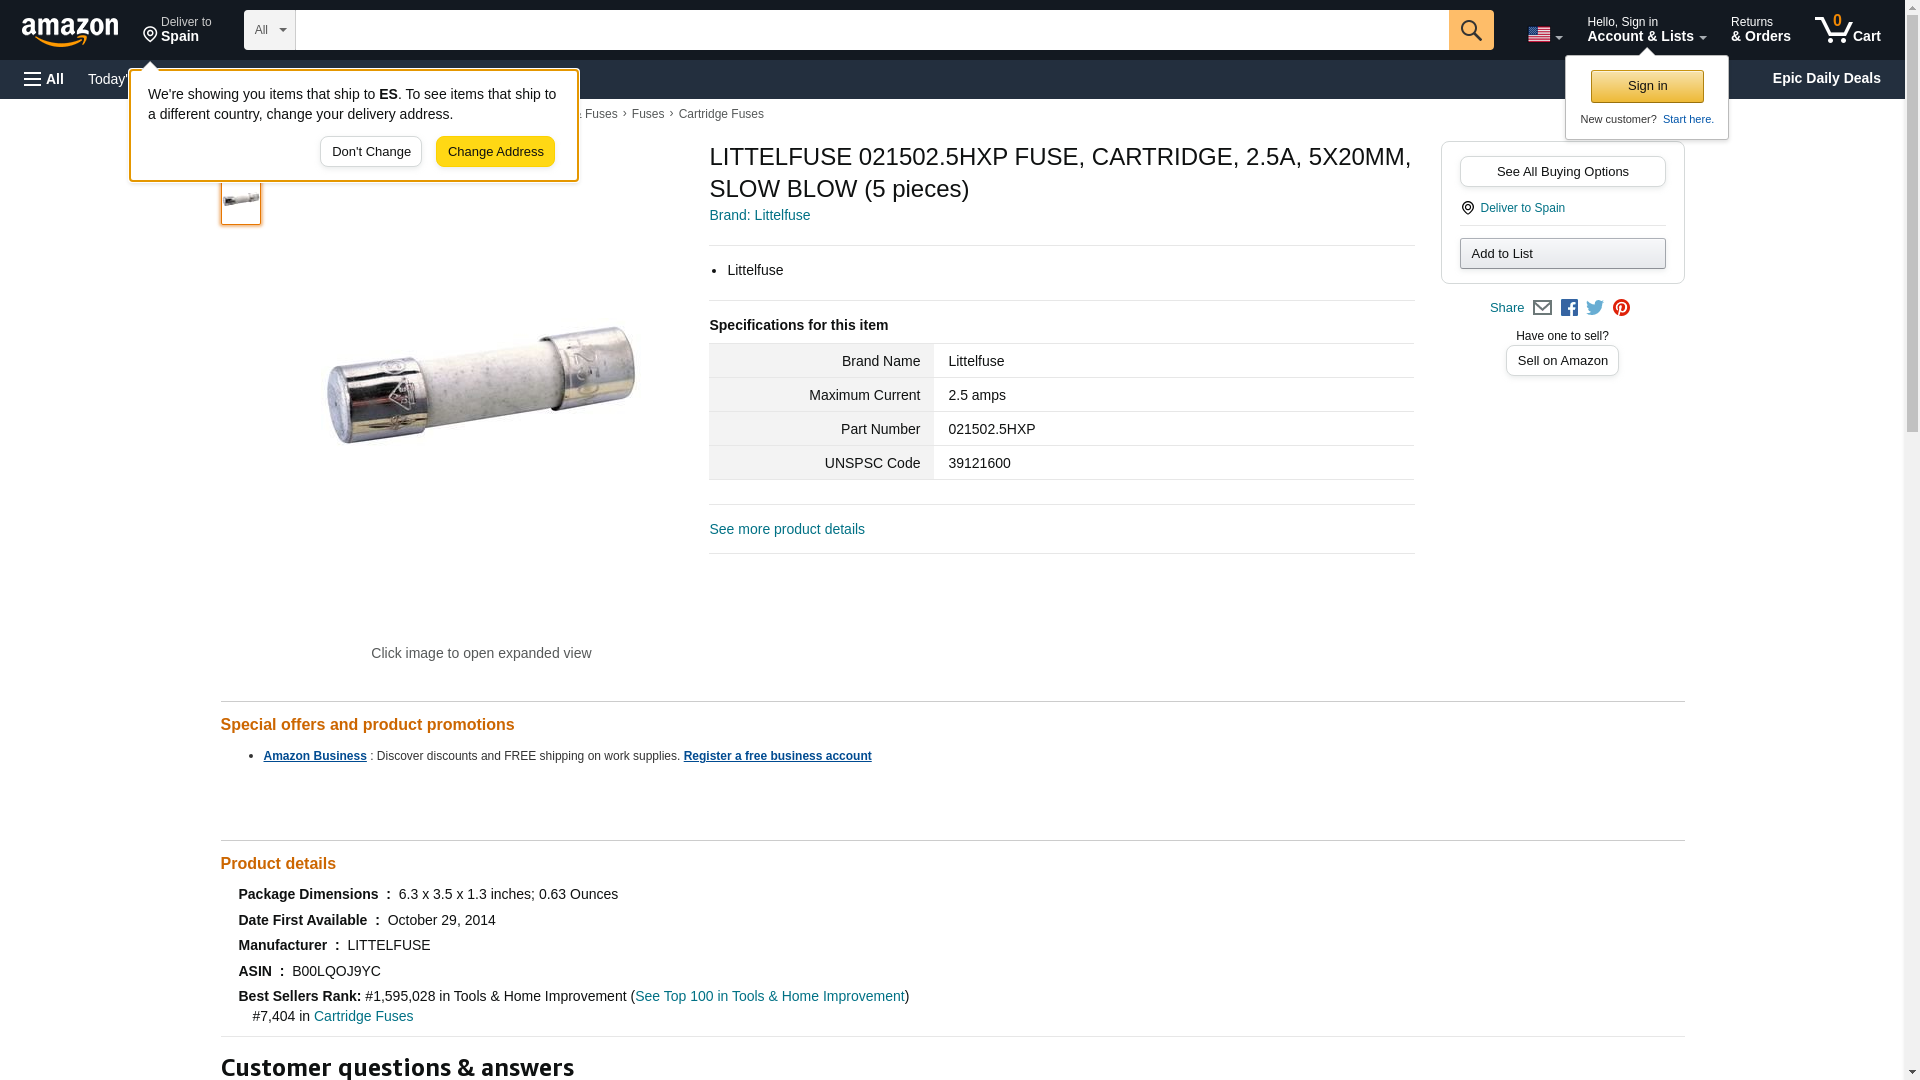Click the yellow Sign in button
The height and width of the screenshot is (1080, 1920).
pos(1647,86)
